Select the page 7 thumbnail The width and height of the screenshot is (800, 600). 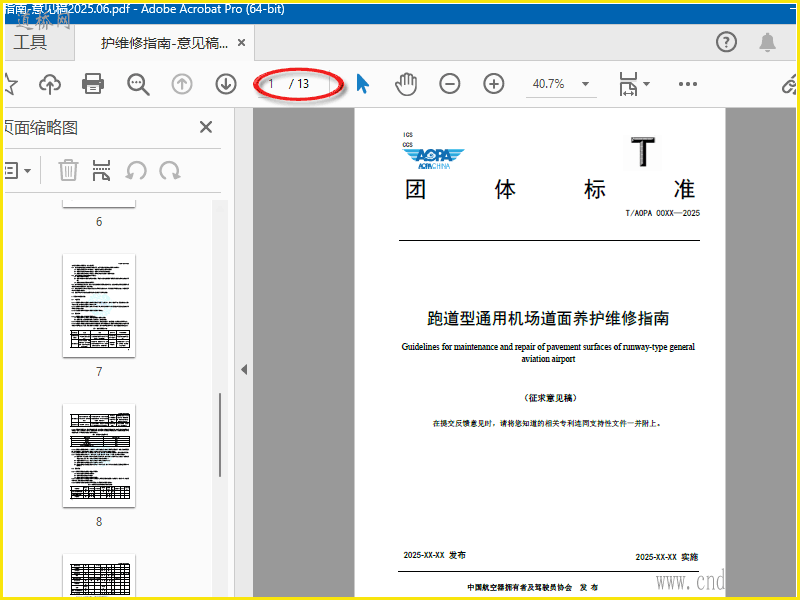[x=99, y=305]
